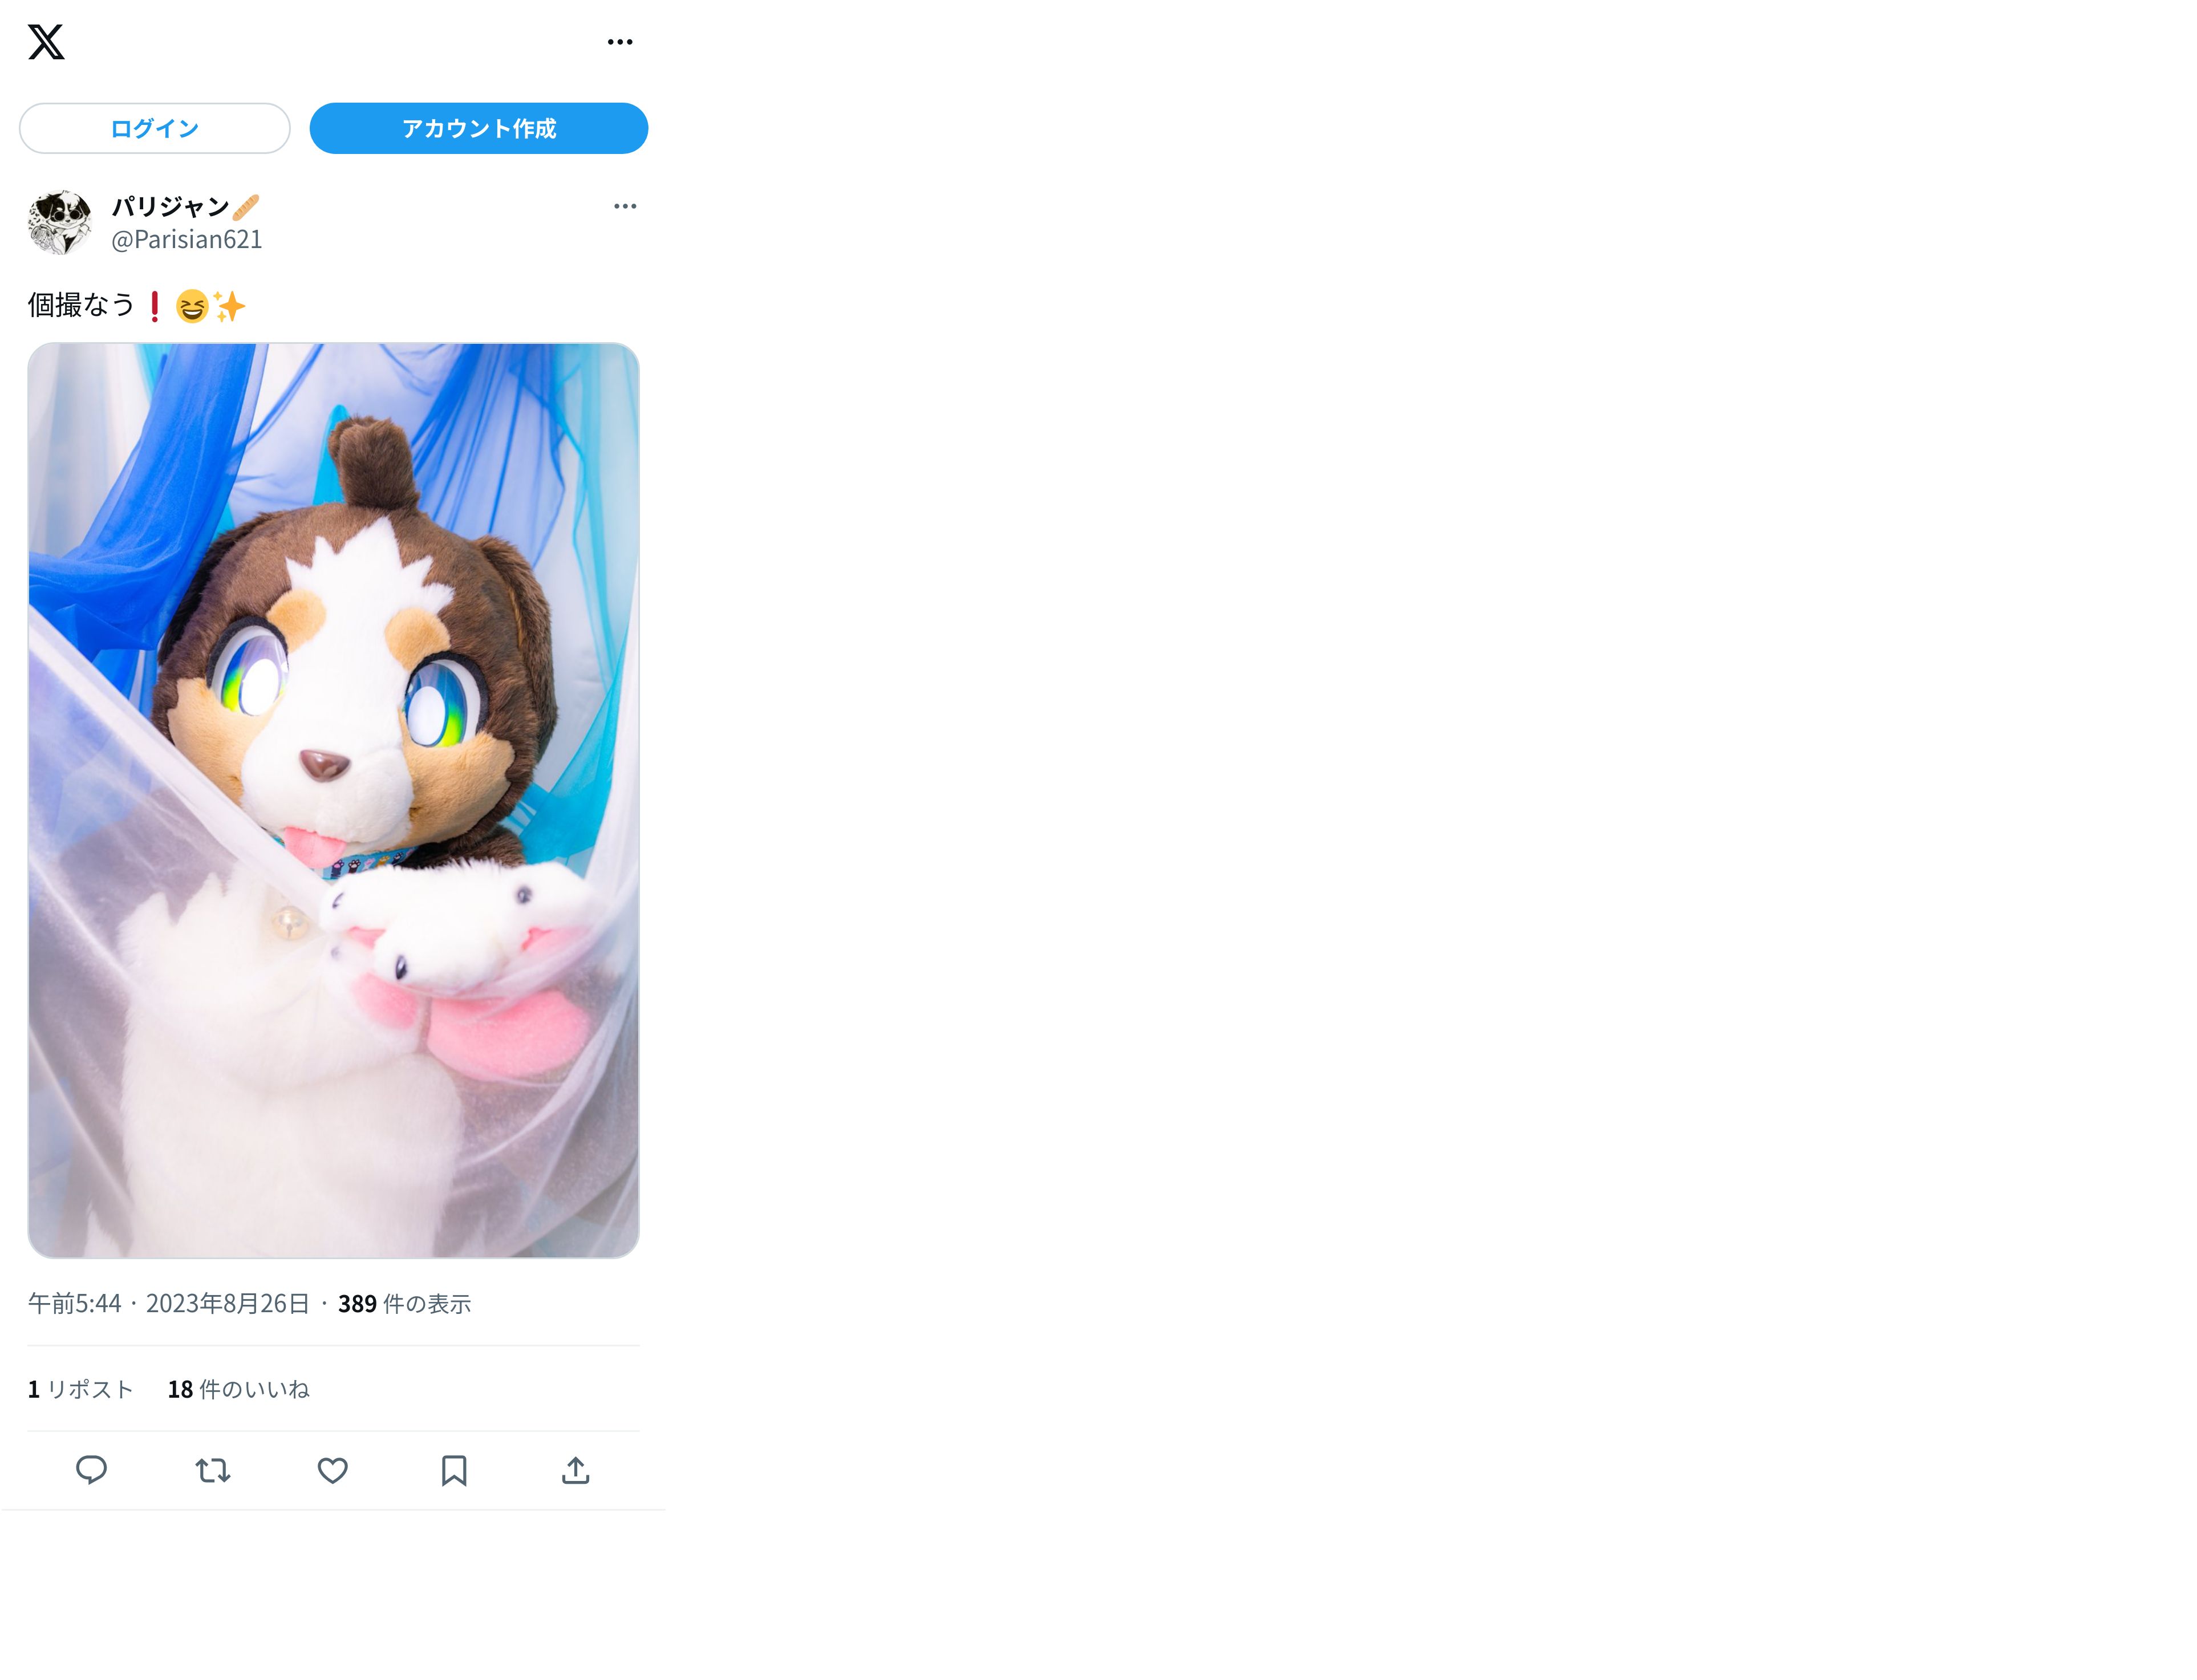This screenshot has height=1680, width=2197.
Task: Click the @Parisian621 handle
Action: [x=187, y=239]
